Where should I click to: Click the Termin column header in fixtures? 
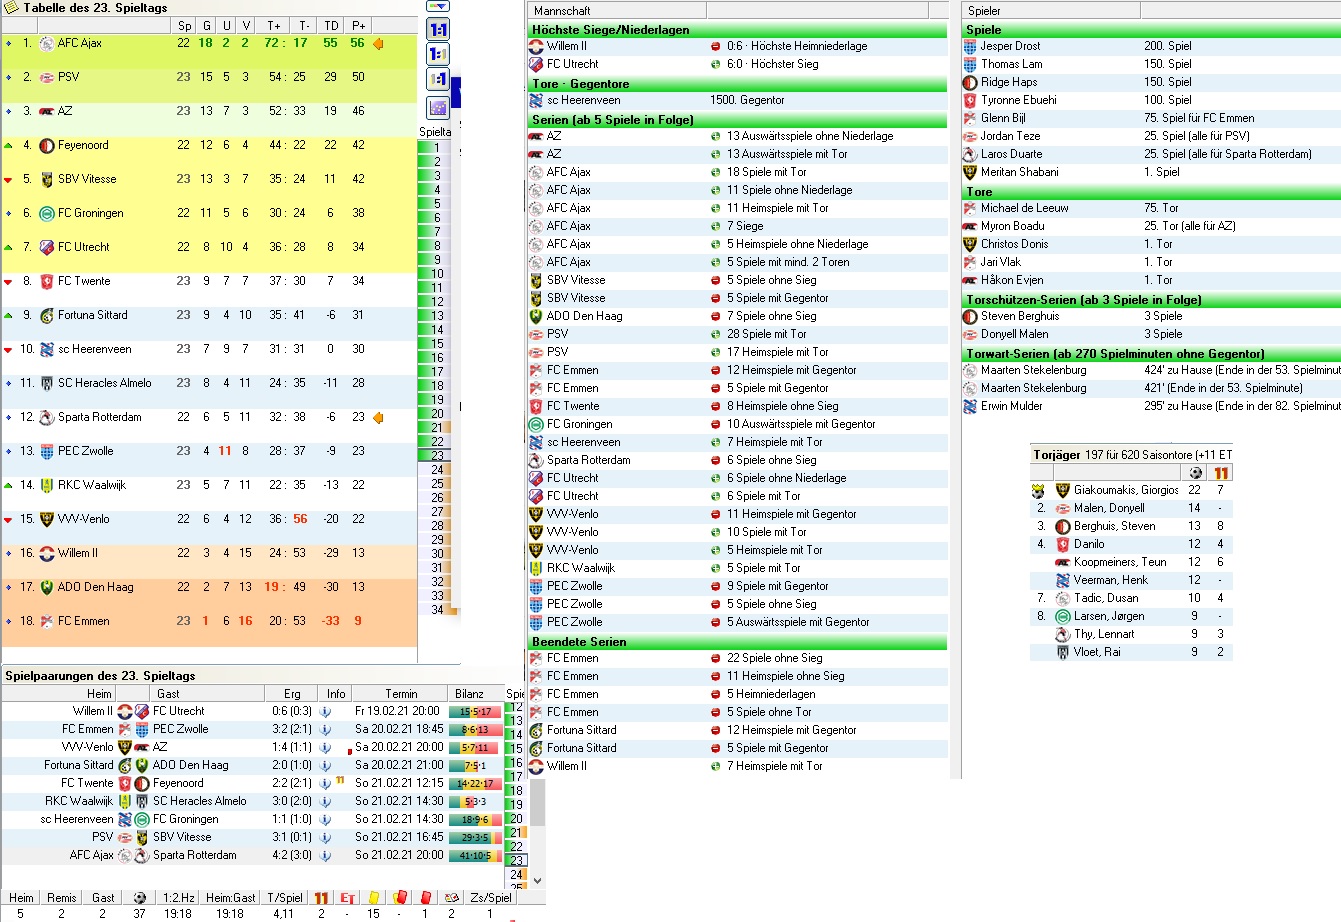(401, 694)
